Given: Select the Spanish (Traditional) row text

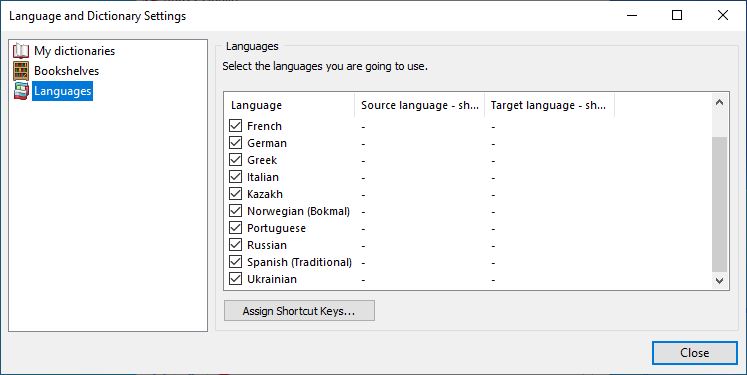Looking at the screenshot, I should click(x=300, y=262).
